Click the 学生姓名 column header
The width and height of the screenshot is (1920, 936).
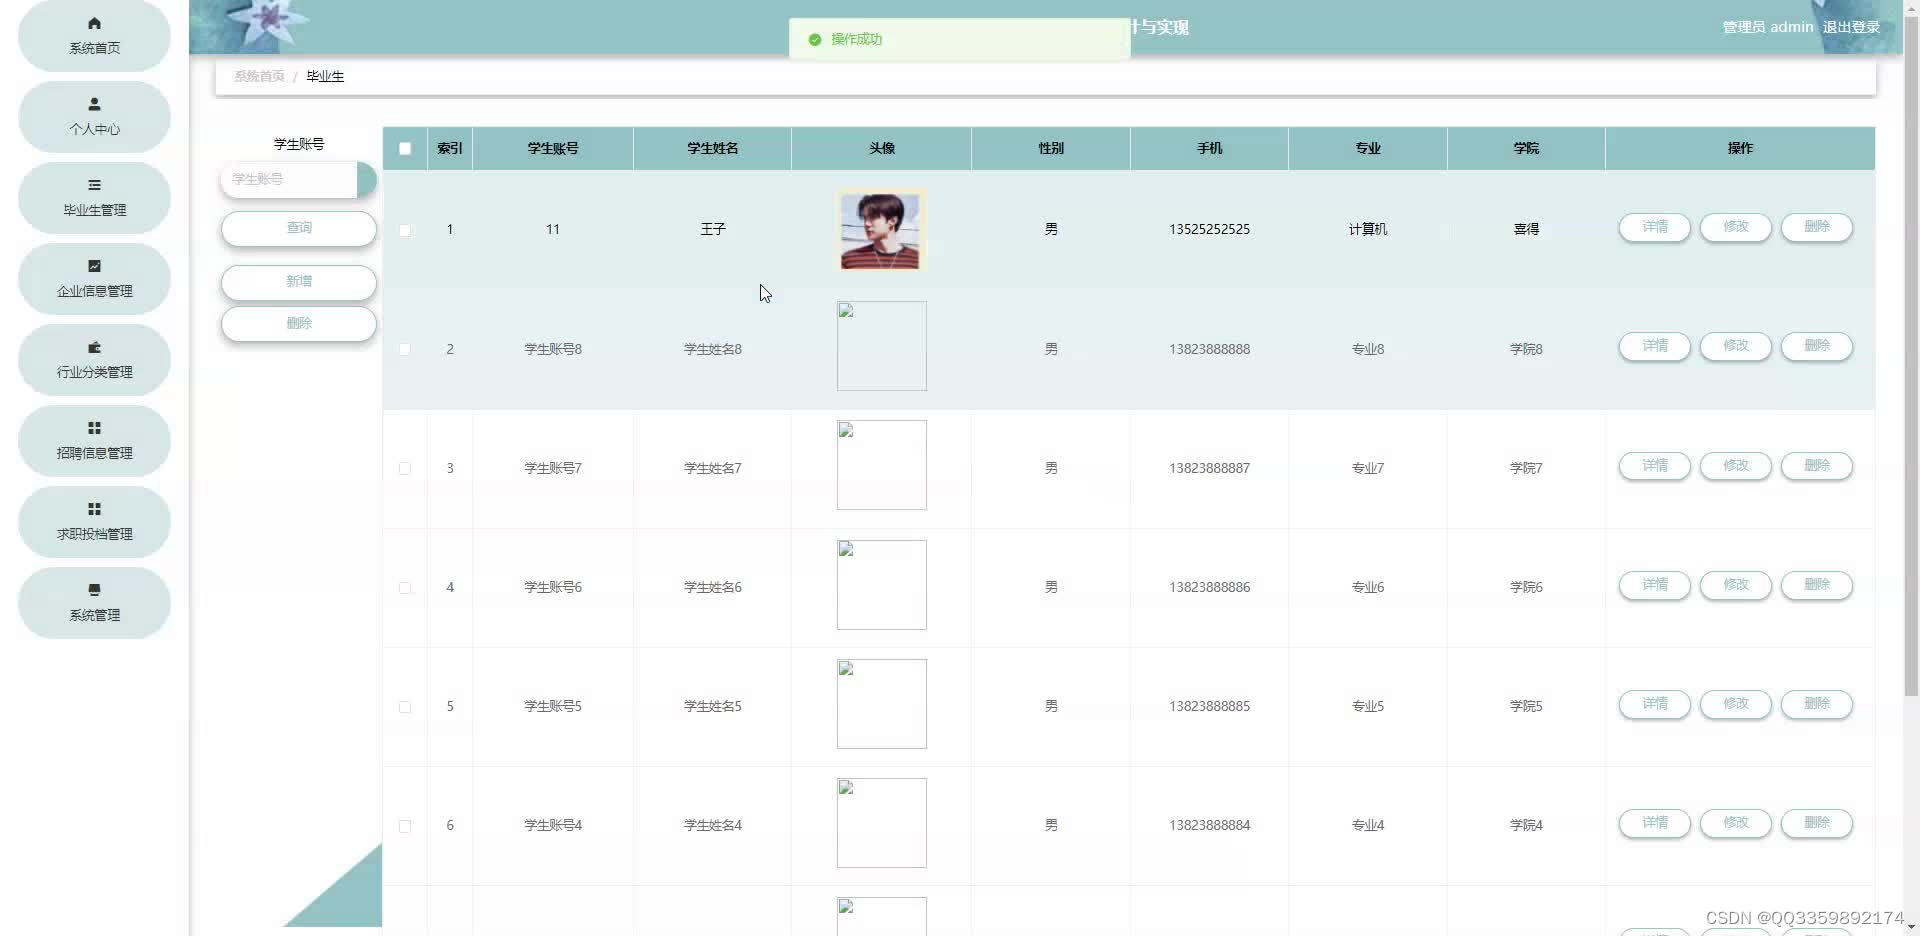712,149
